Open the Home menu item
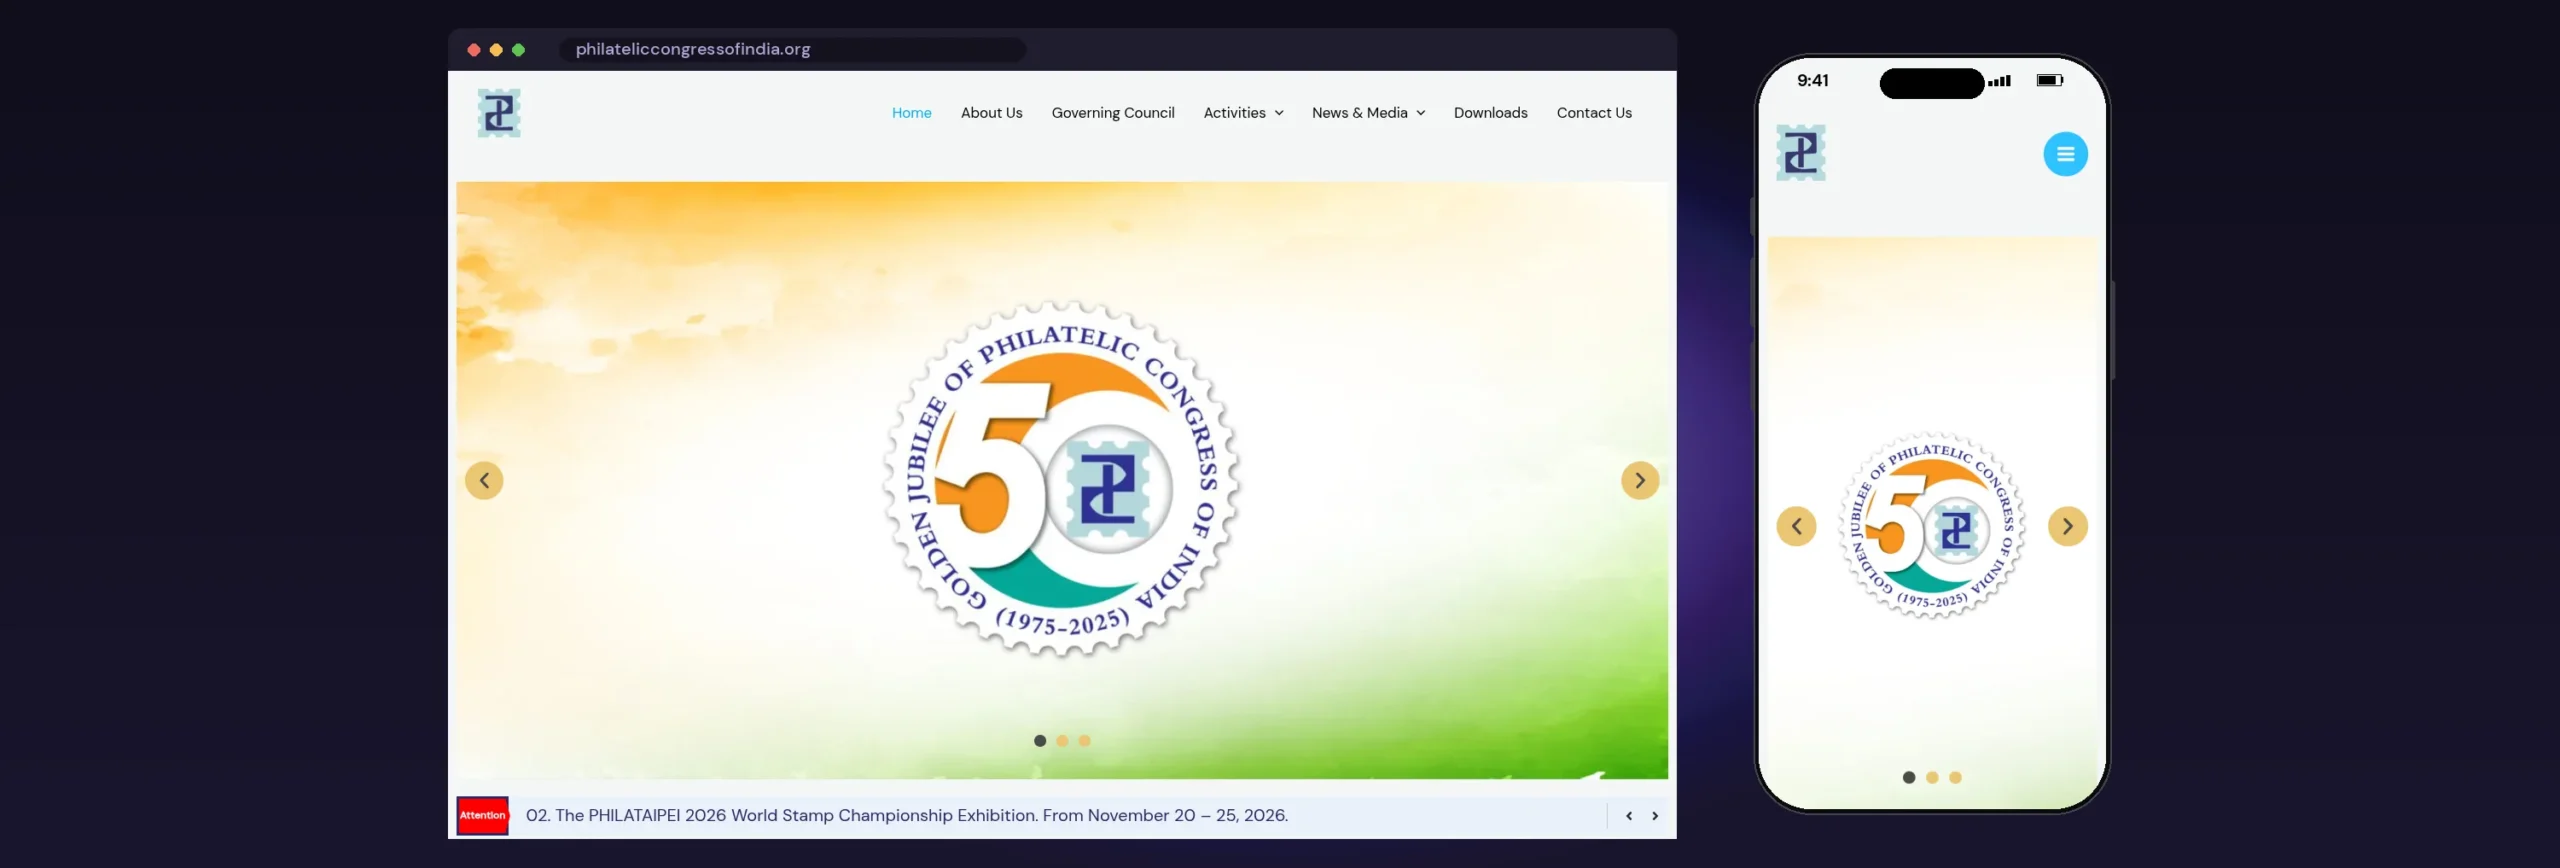The width and height of the screenshot is (2560, 868). 911,113
